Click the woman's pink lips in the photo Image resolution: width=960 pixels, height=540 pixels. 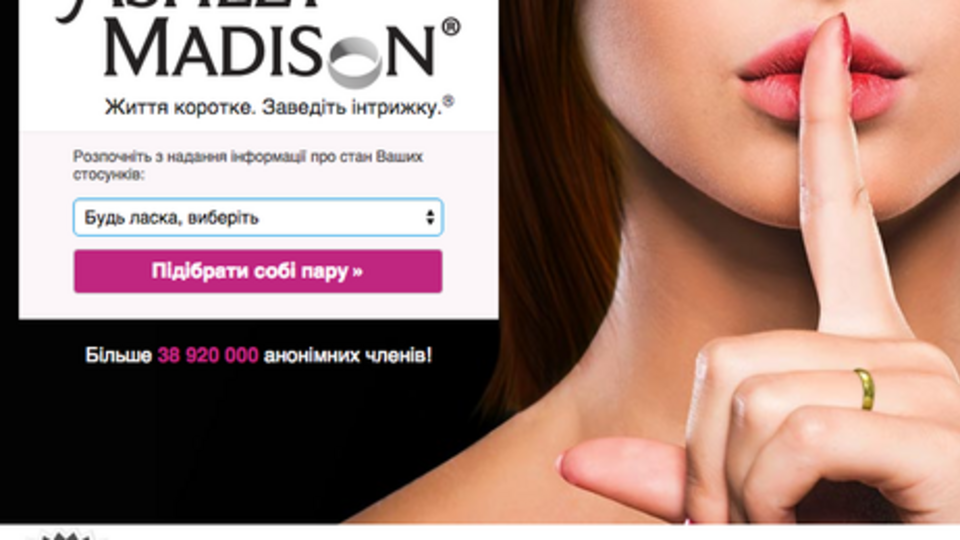click(x=820, y=75)
